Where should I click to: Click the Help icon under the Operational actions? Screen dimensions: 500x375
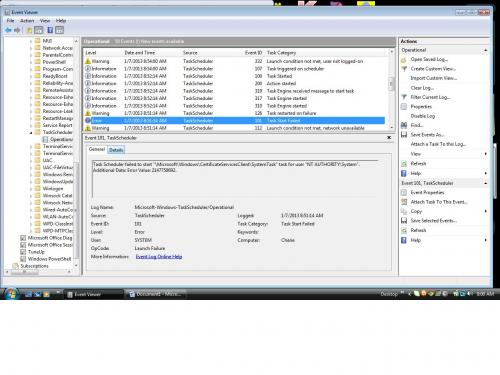pyautogui.click(x=404, y=173)
